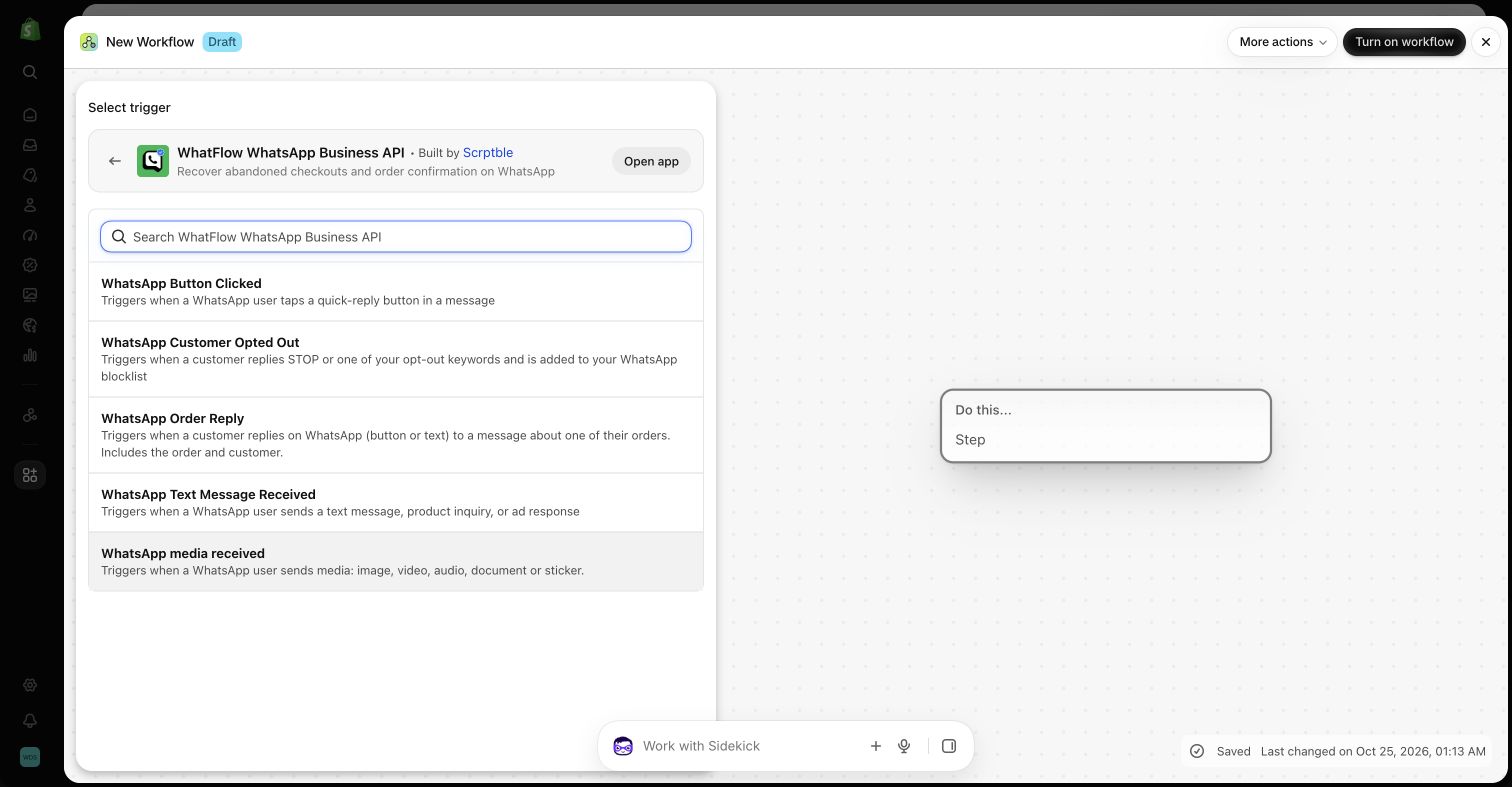Viewport: 1512px width, 787px height.
Task: Follow the Scrptble developer link
Action: pos(488,153)
